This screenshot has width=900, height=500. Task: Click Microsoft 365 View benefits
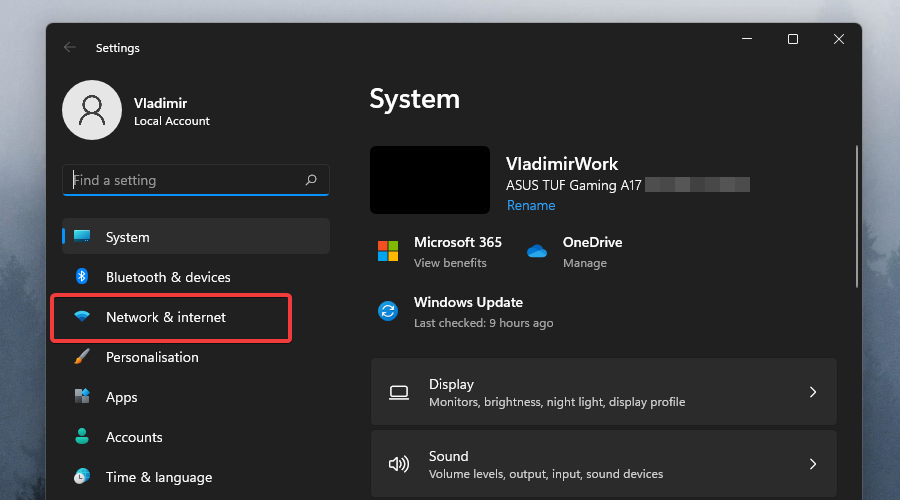point(450,263)
